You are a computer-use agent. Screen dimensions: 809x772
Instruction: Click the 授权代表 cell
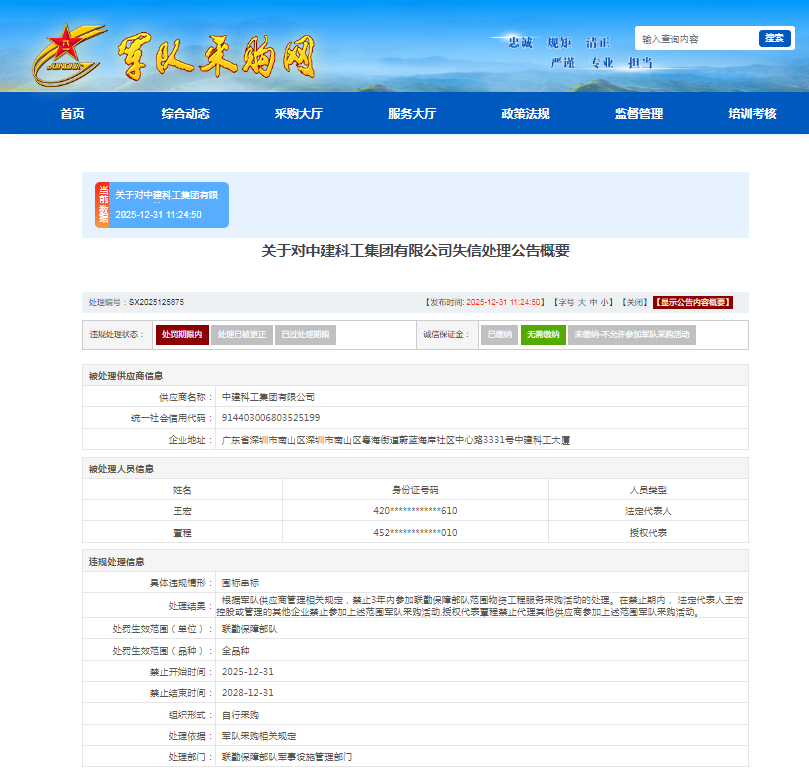click(x=648, y=533)
